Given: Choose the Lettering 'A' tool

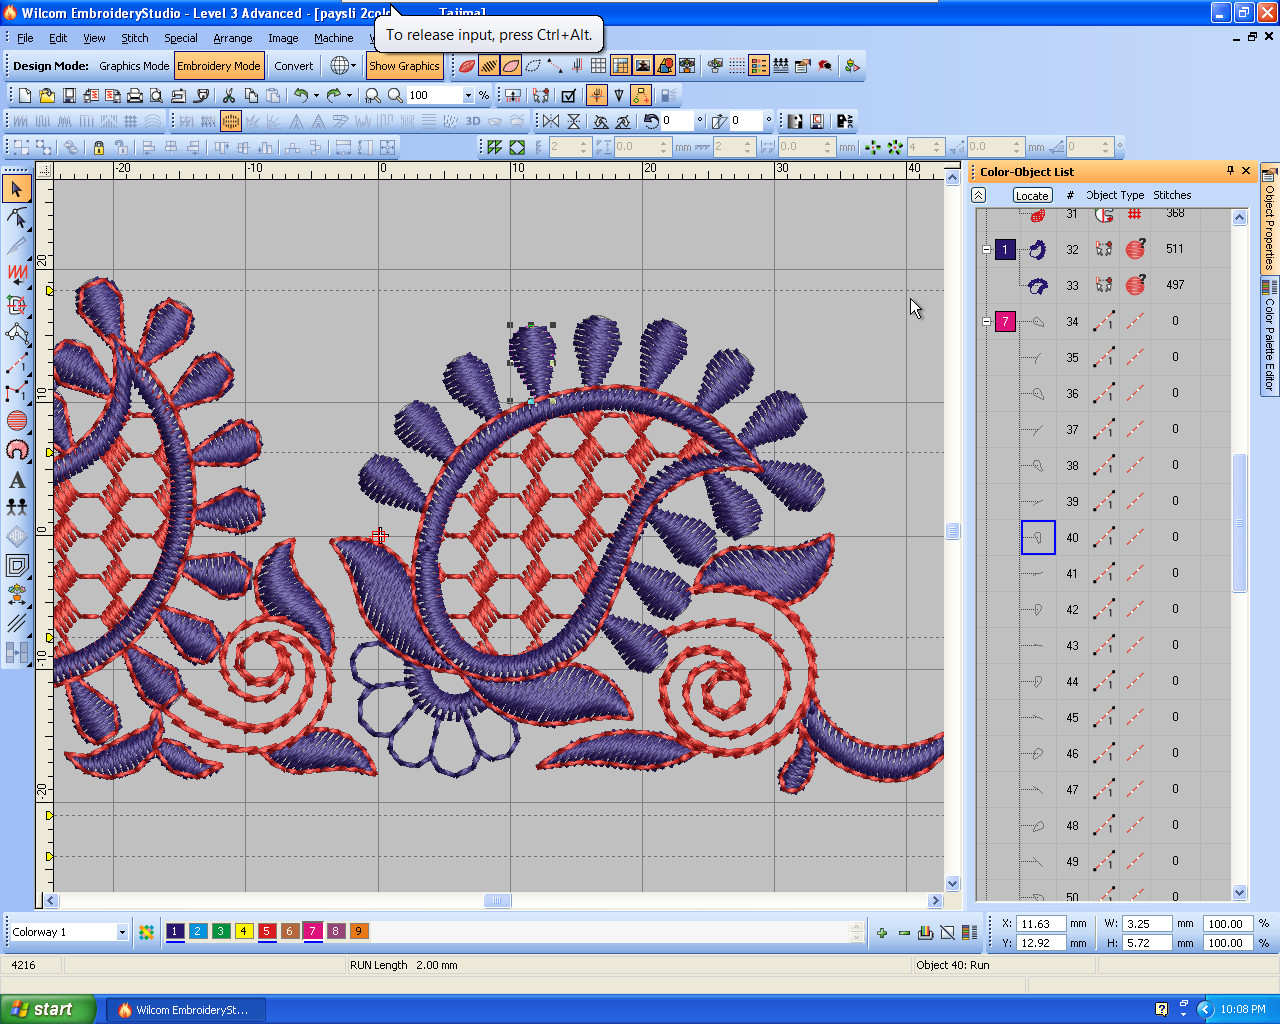Looking at the screenshot, I should tap(17, 480).
